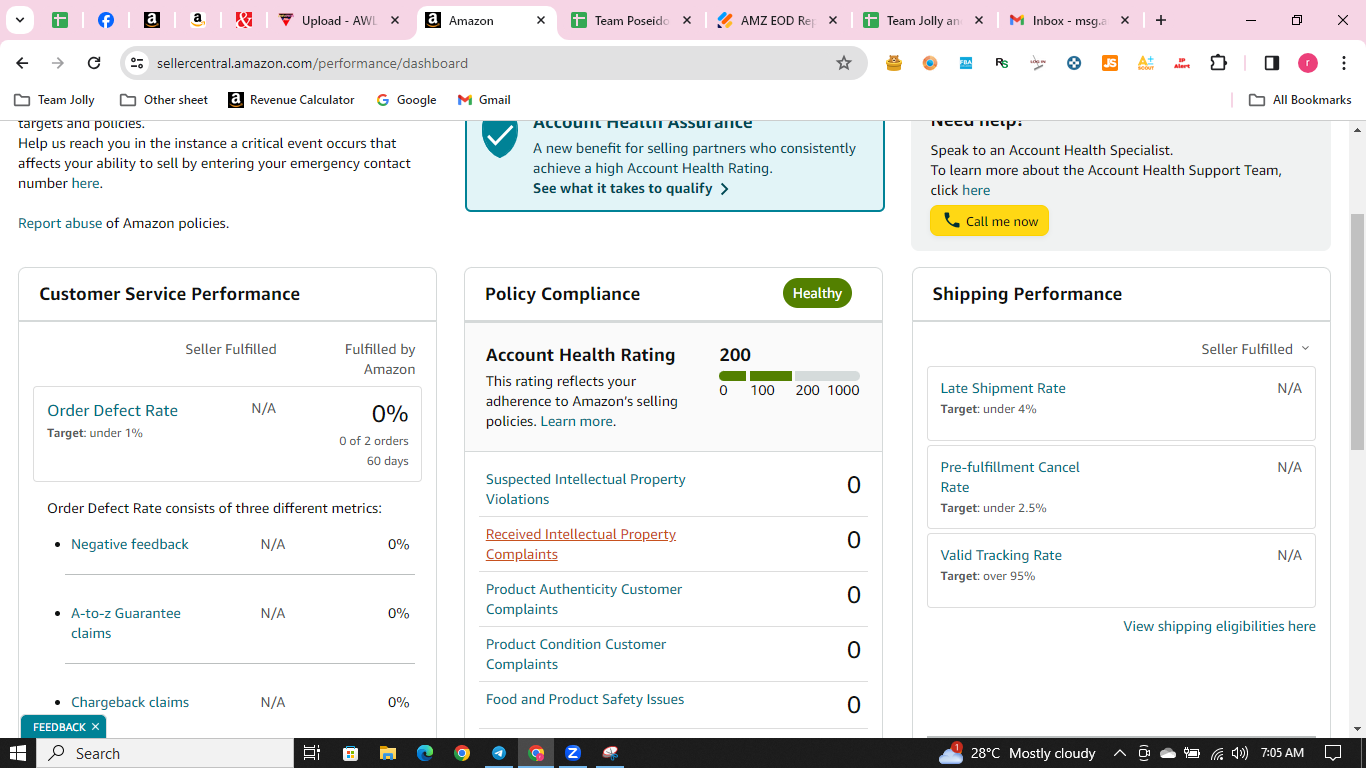The width and height of the screenshot is (1366, 768).
Task: Open the Chrome three-dot menu
Action: (1344, 63)
